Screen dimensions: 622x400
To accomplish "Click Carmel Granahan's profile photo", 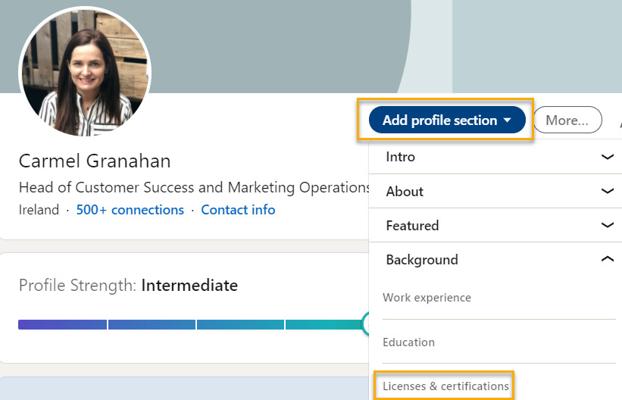I will (x=85, y=73).
